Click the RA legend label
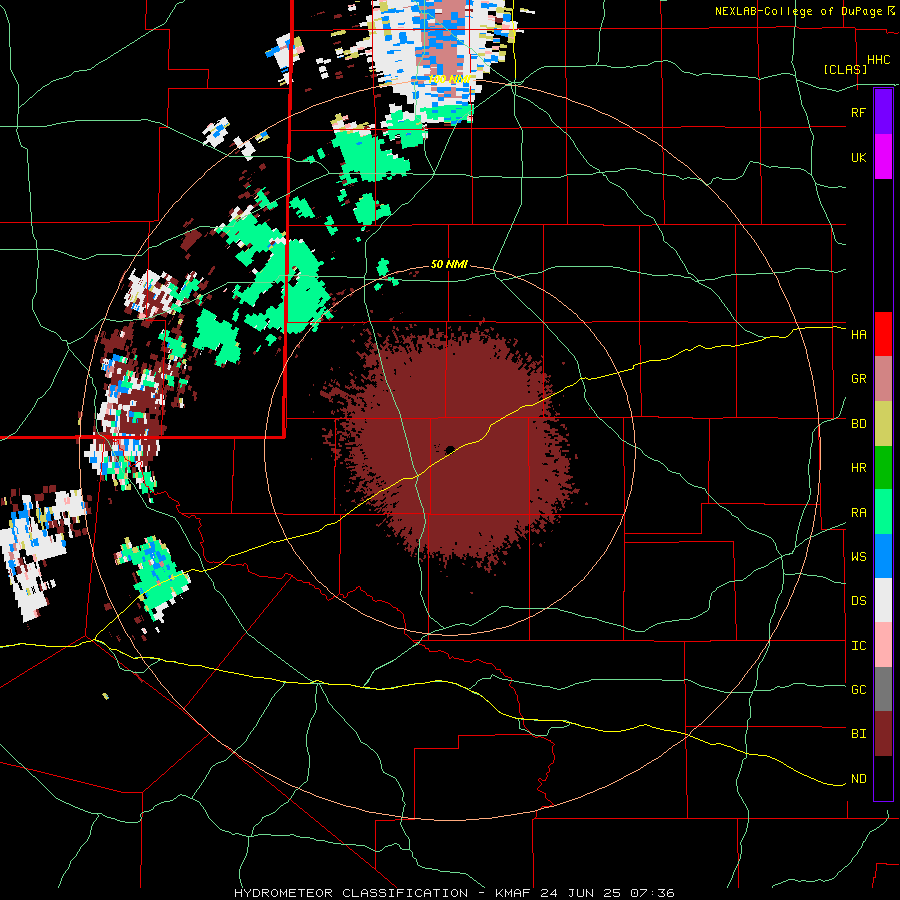 pyautogui.click(x=858, y=513)
